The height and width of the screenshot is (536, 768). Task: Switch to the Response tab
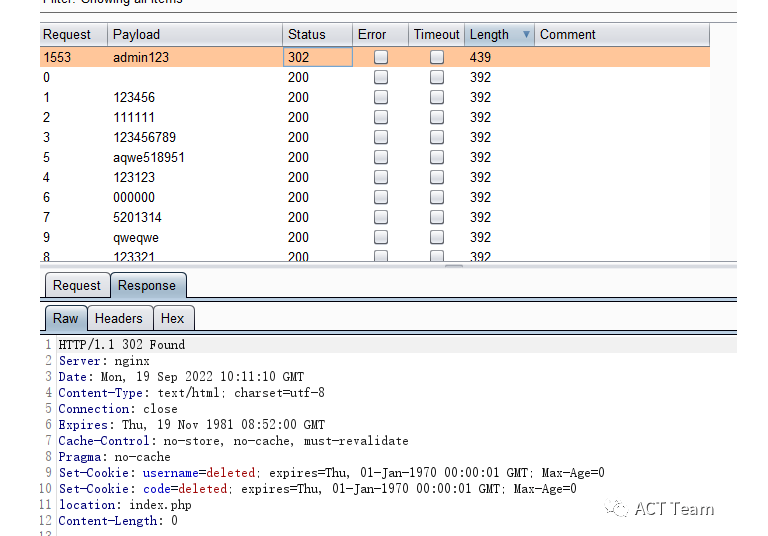(x=147, y=286)
